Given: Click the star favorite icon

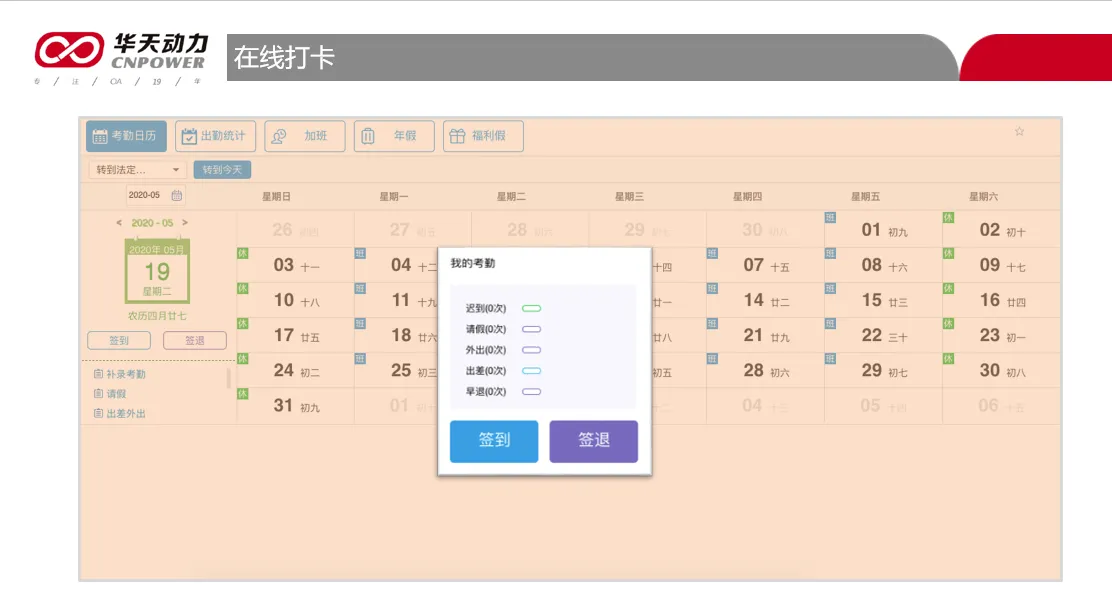Looking at the screenshot, I should [1019, 131].
